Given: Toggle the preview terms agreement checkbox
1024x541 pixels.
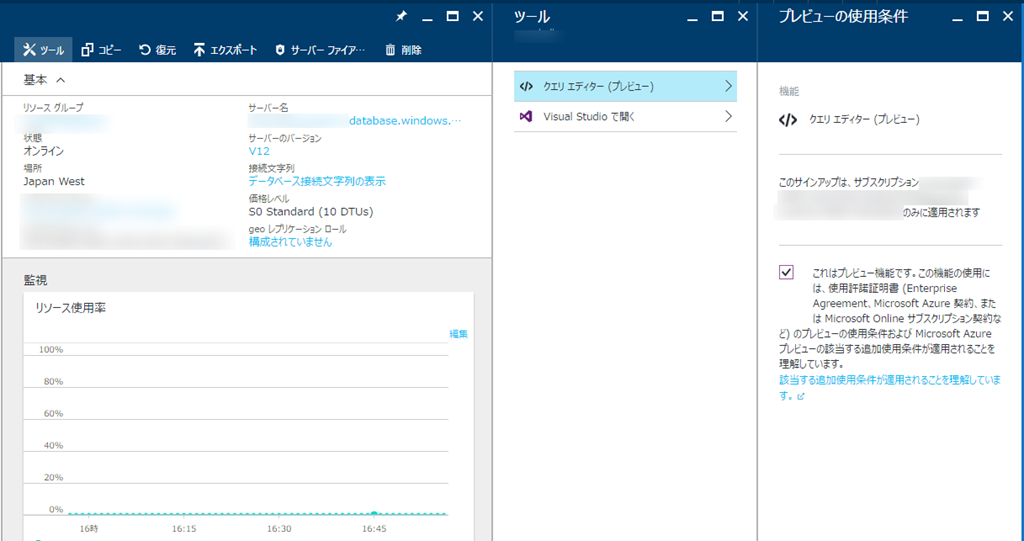Looking at the screenshot, I should click(x=787, y=272).
